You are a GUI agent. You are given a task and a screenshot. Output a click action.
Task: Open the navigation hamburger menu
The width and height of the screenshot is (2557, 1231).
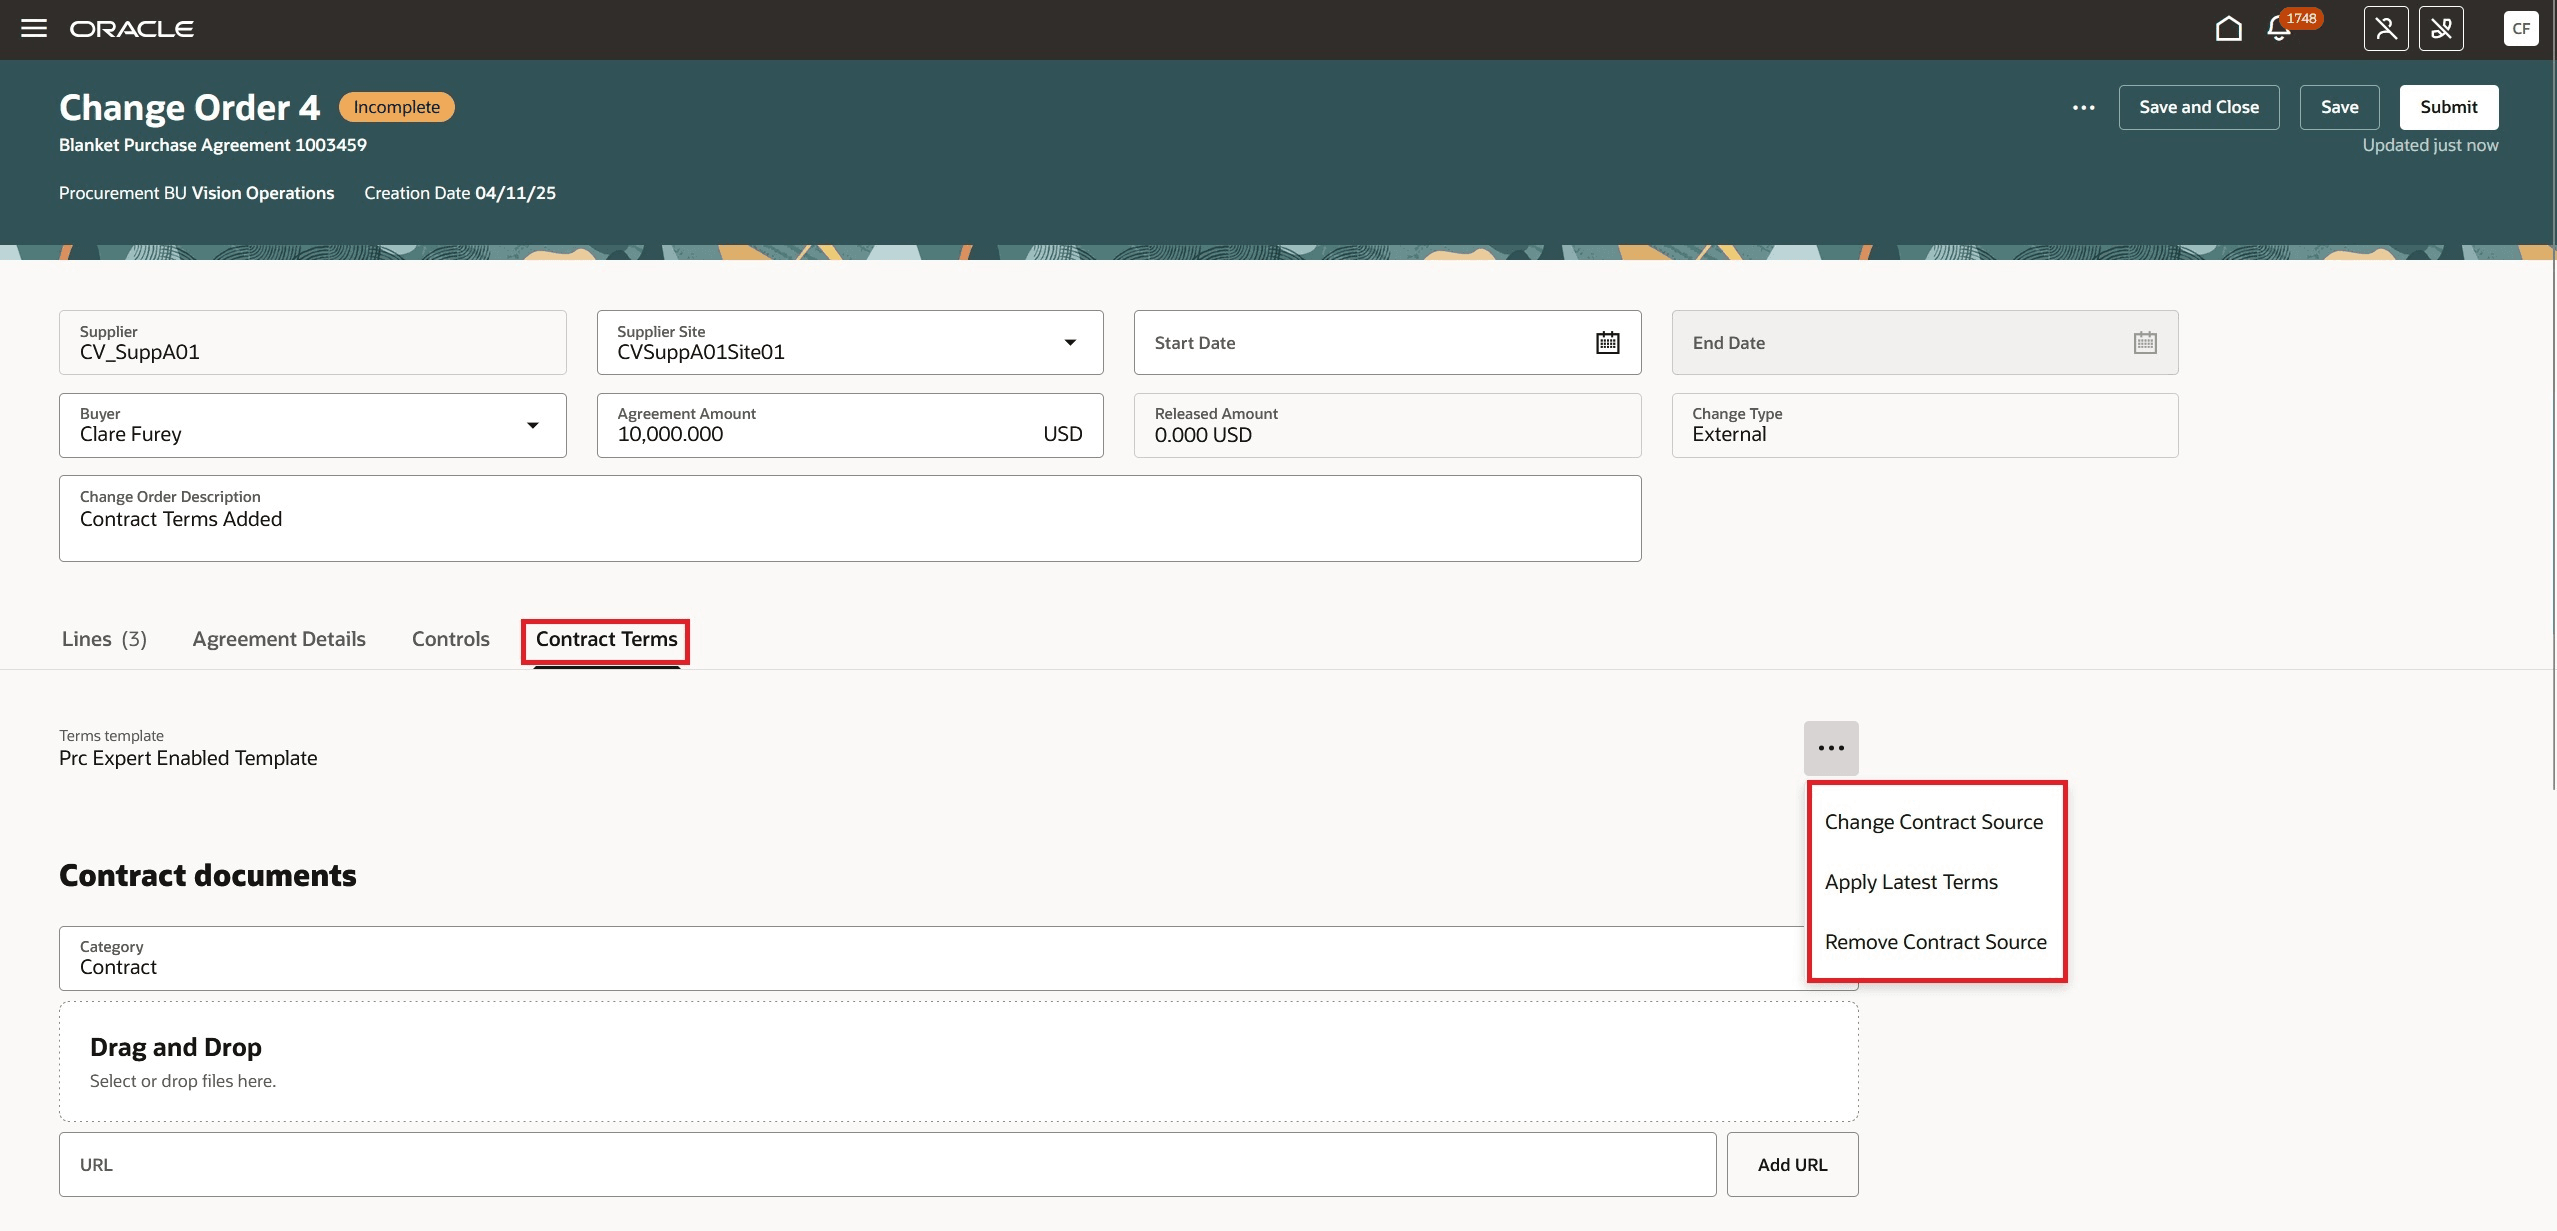click(x=35, y=28)
